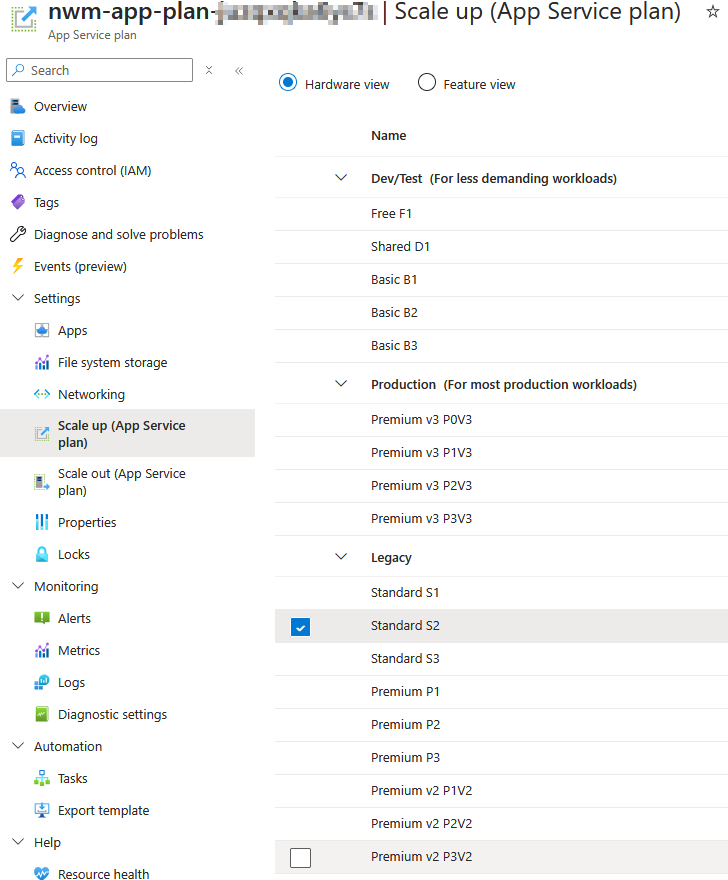
Task: Click the green Alerts icon
Action: 42,618
